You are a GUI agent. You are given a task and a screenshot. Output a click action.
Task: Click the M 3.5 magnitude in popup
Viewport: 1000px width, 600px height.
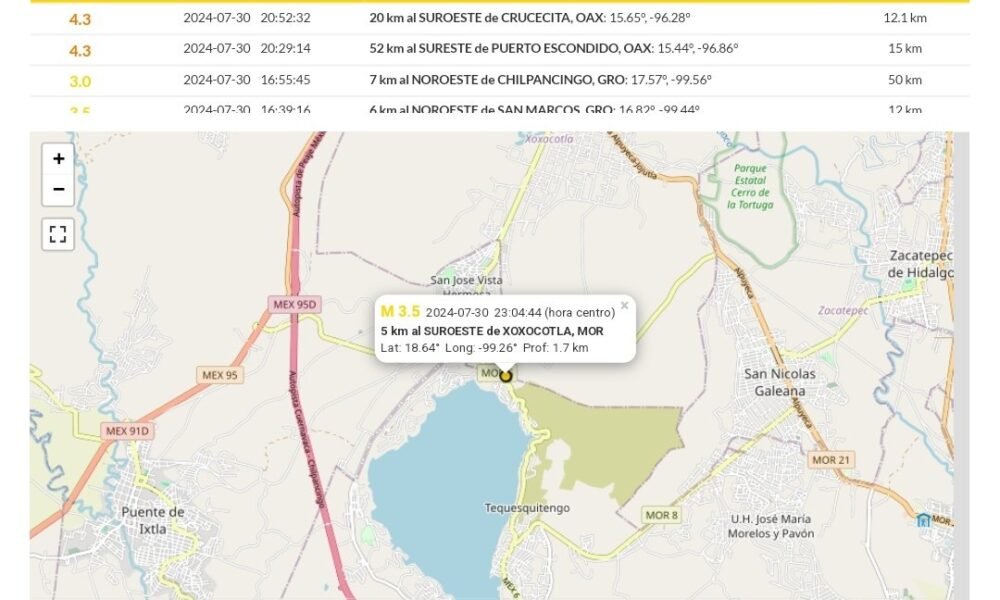point(401,311)
